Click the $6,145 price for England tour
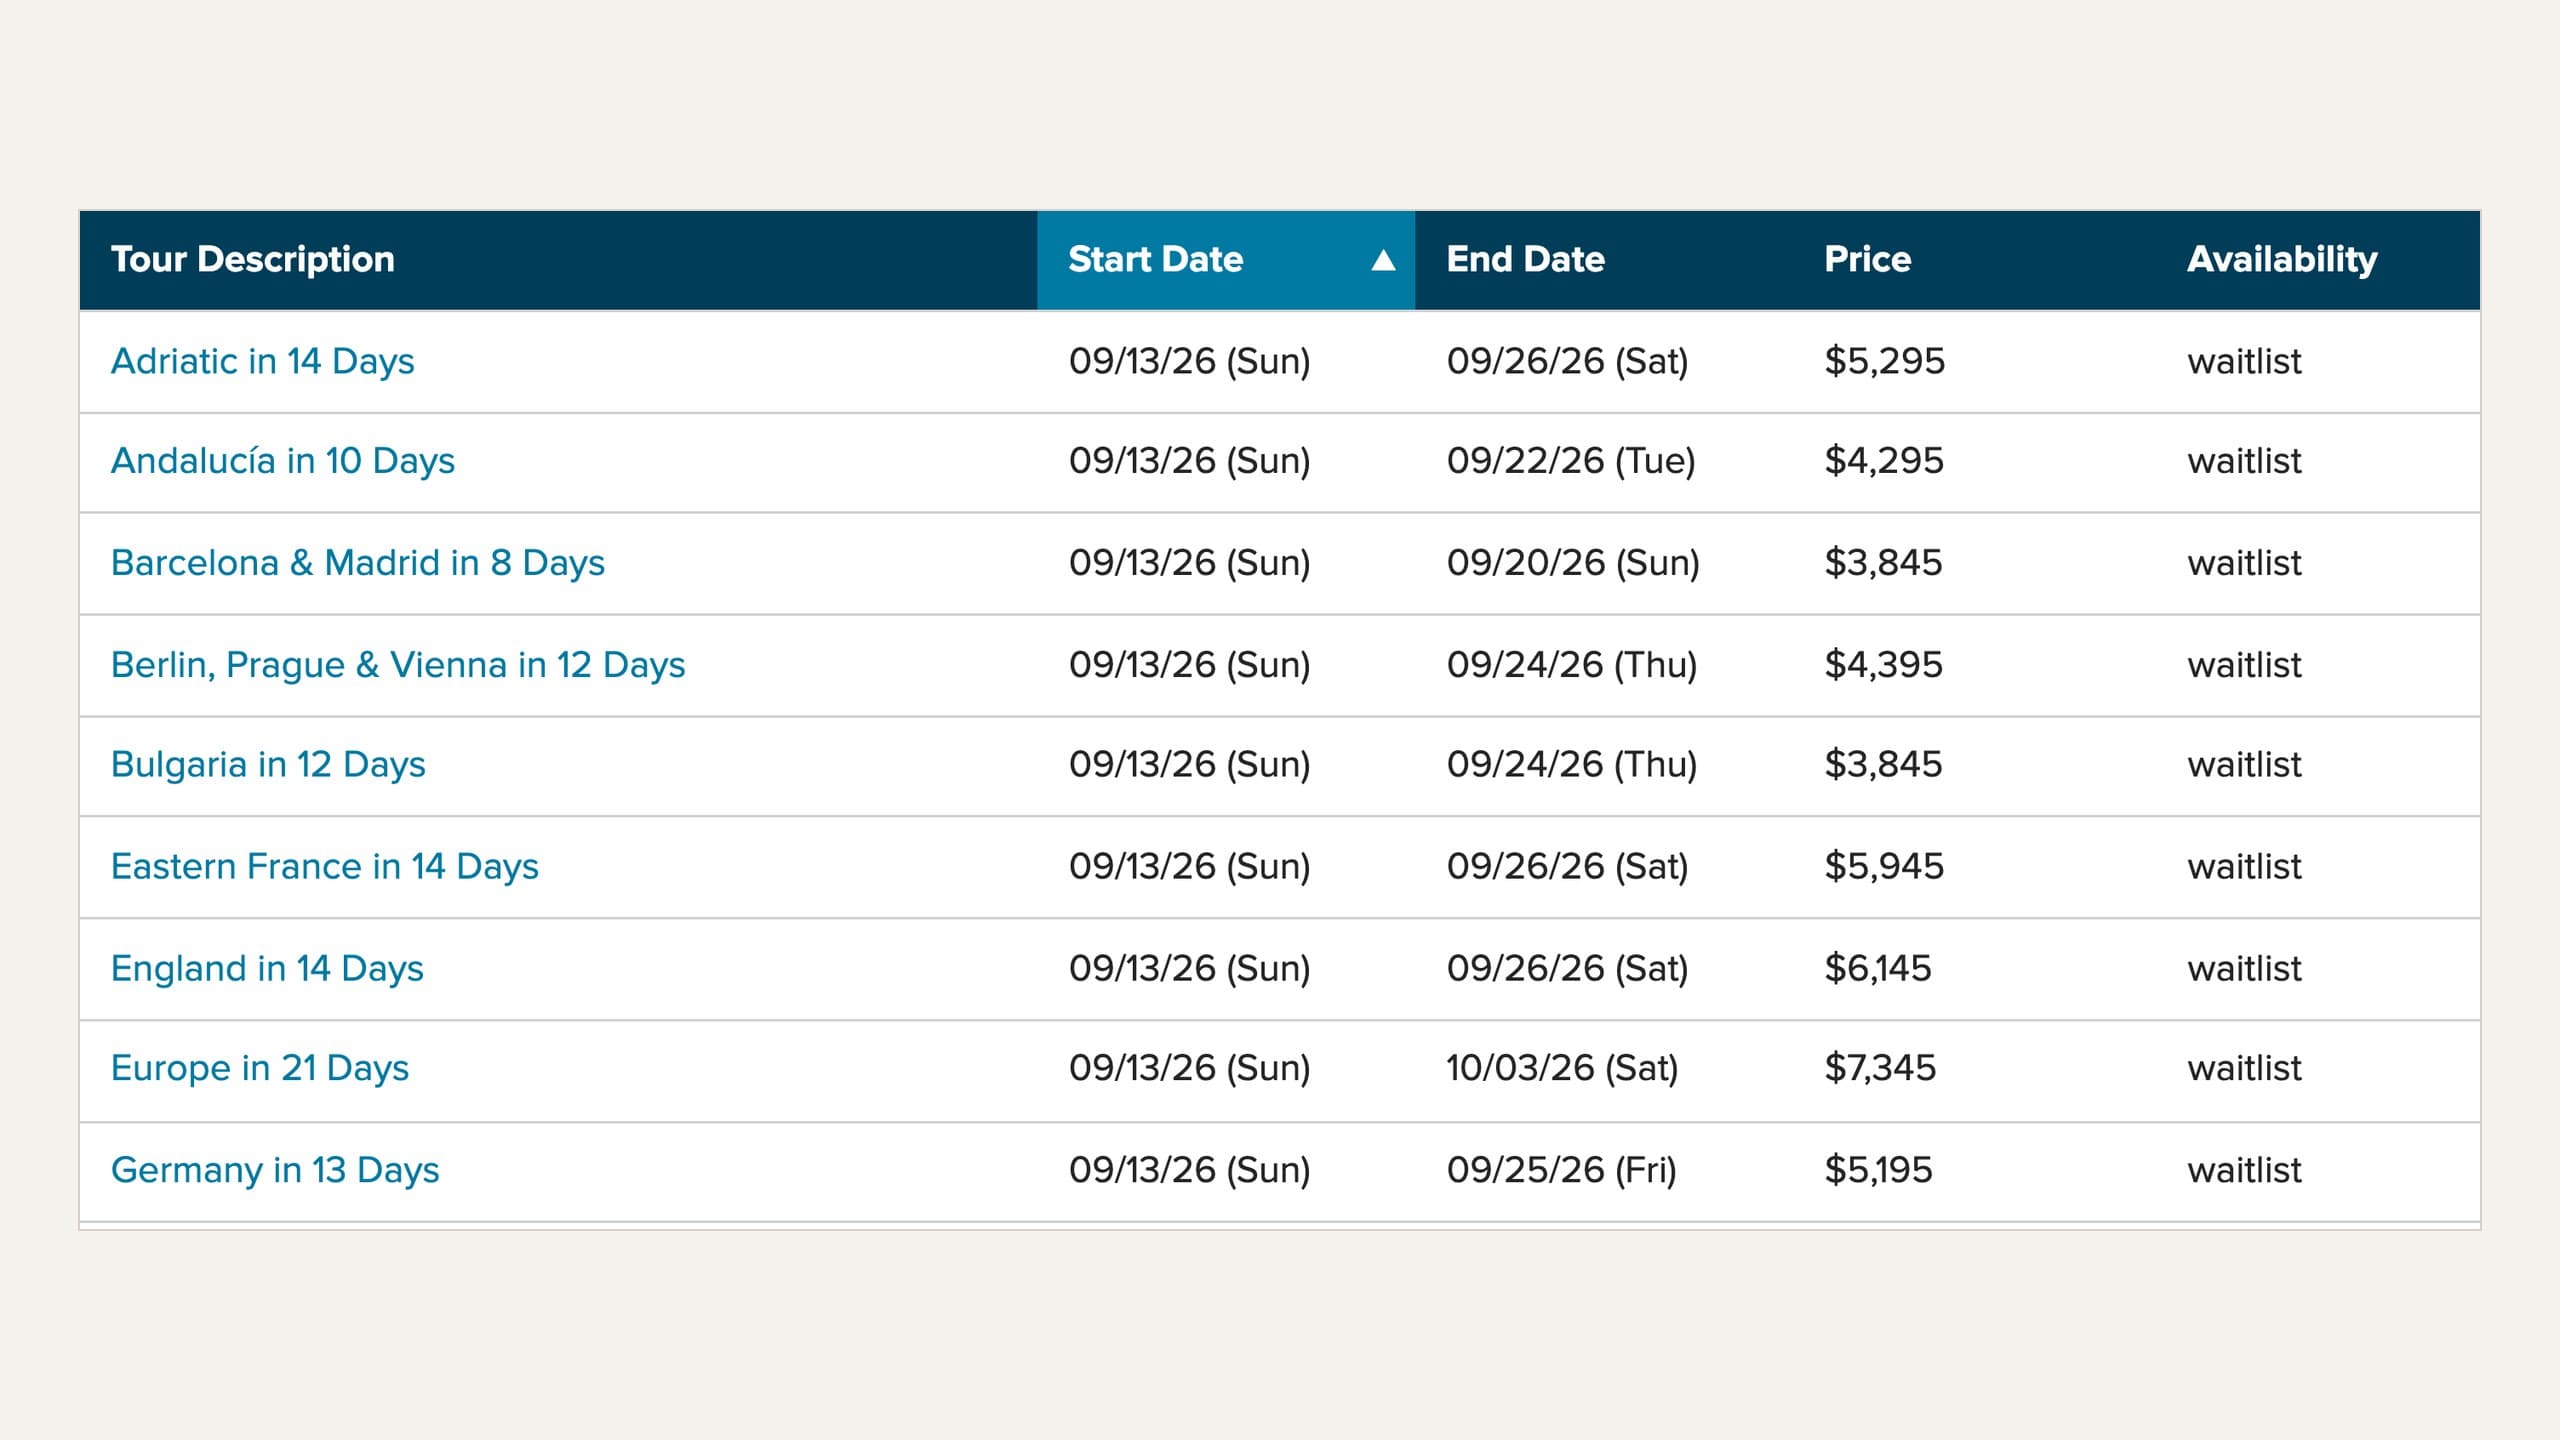 (1877, 969)
